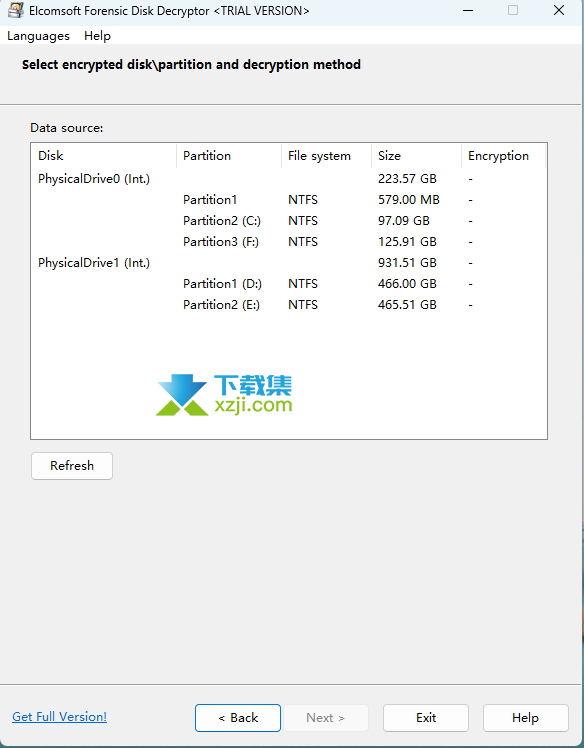This screenshot has height=748, width=584.
Task: Click the Elcomsoft app icon in title bar
Action: (x=16, y=10)
